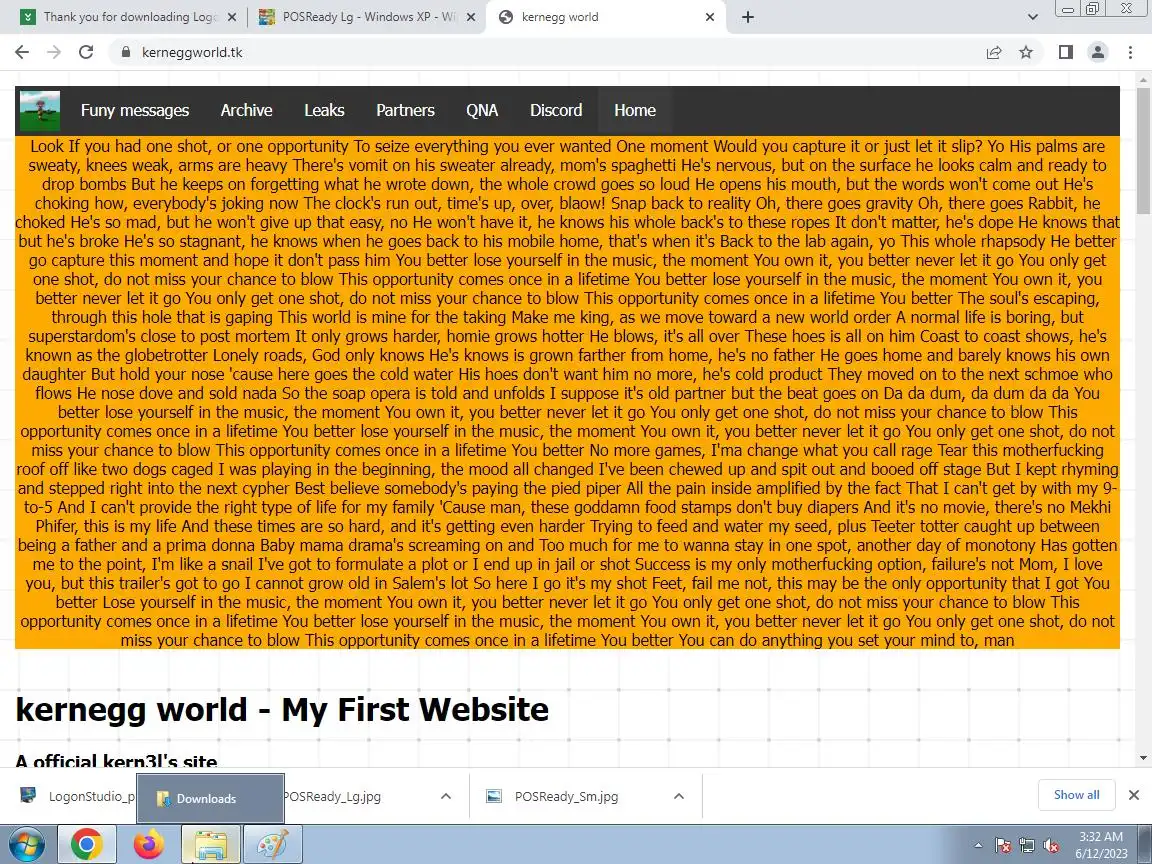Screen dimensions: 1152x864
Task: Close the downloads bar
Action: 1134,795
